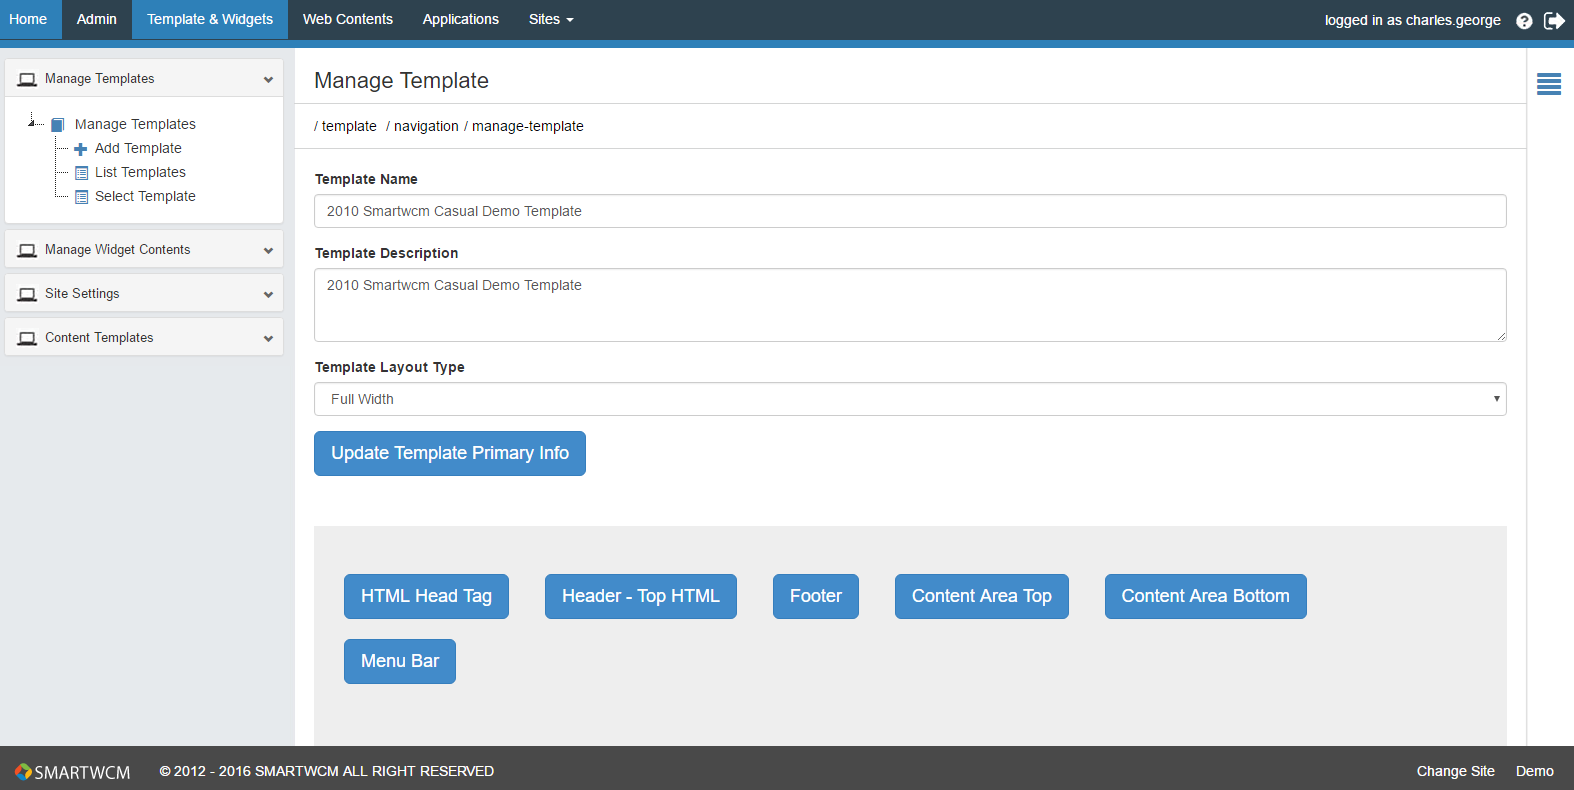Viewport: 1574px width, 790px height.
Task: Select the Template & Widgets menu item
Action: pos(210,20)
